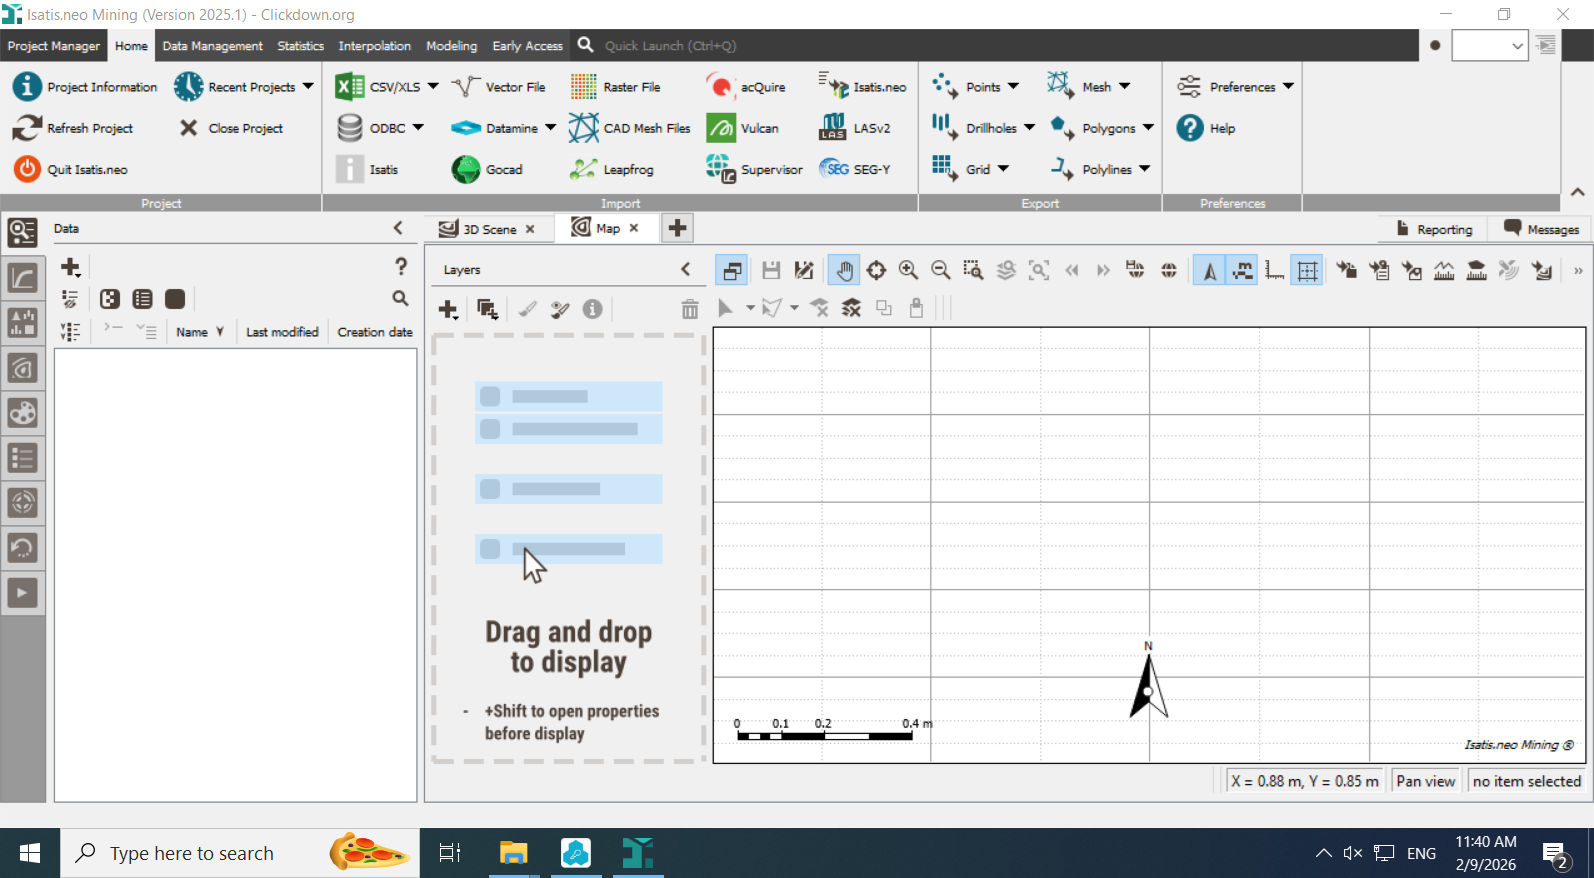Screen dimensions: 1594x878
Task: Open the Preferences dropdown arrow
Action: [1288, 87]
